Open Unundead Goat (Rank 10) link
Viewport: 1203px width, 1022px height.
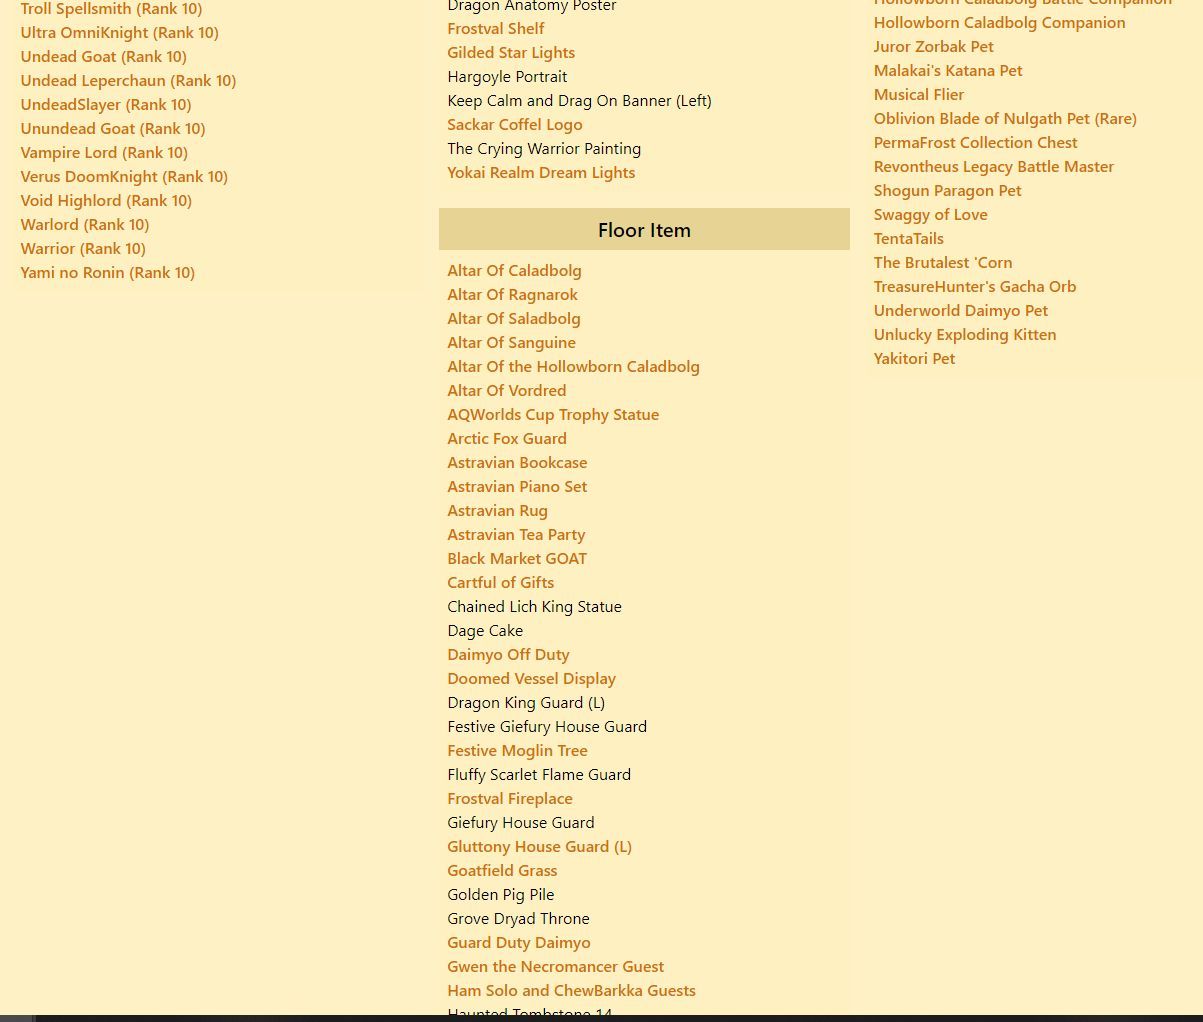(113, 128)
